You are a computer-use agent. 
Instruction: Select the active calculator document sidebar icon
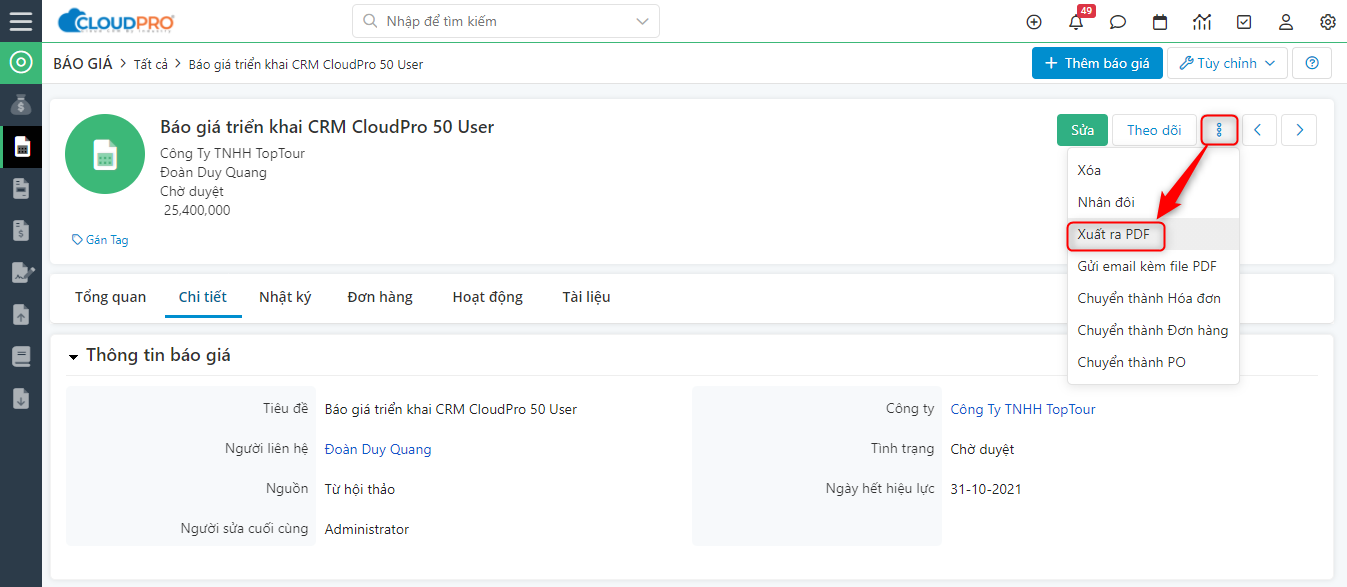point(21,147)
